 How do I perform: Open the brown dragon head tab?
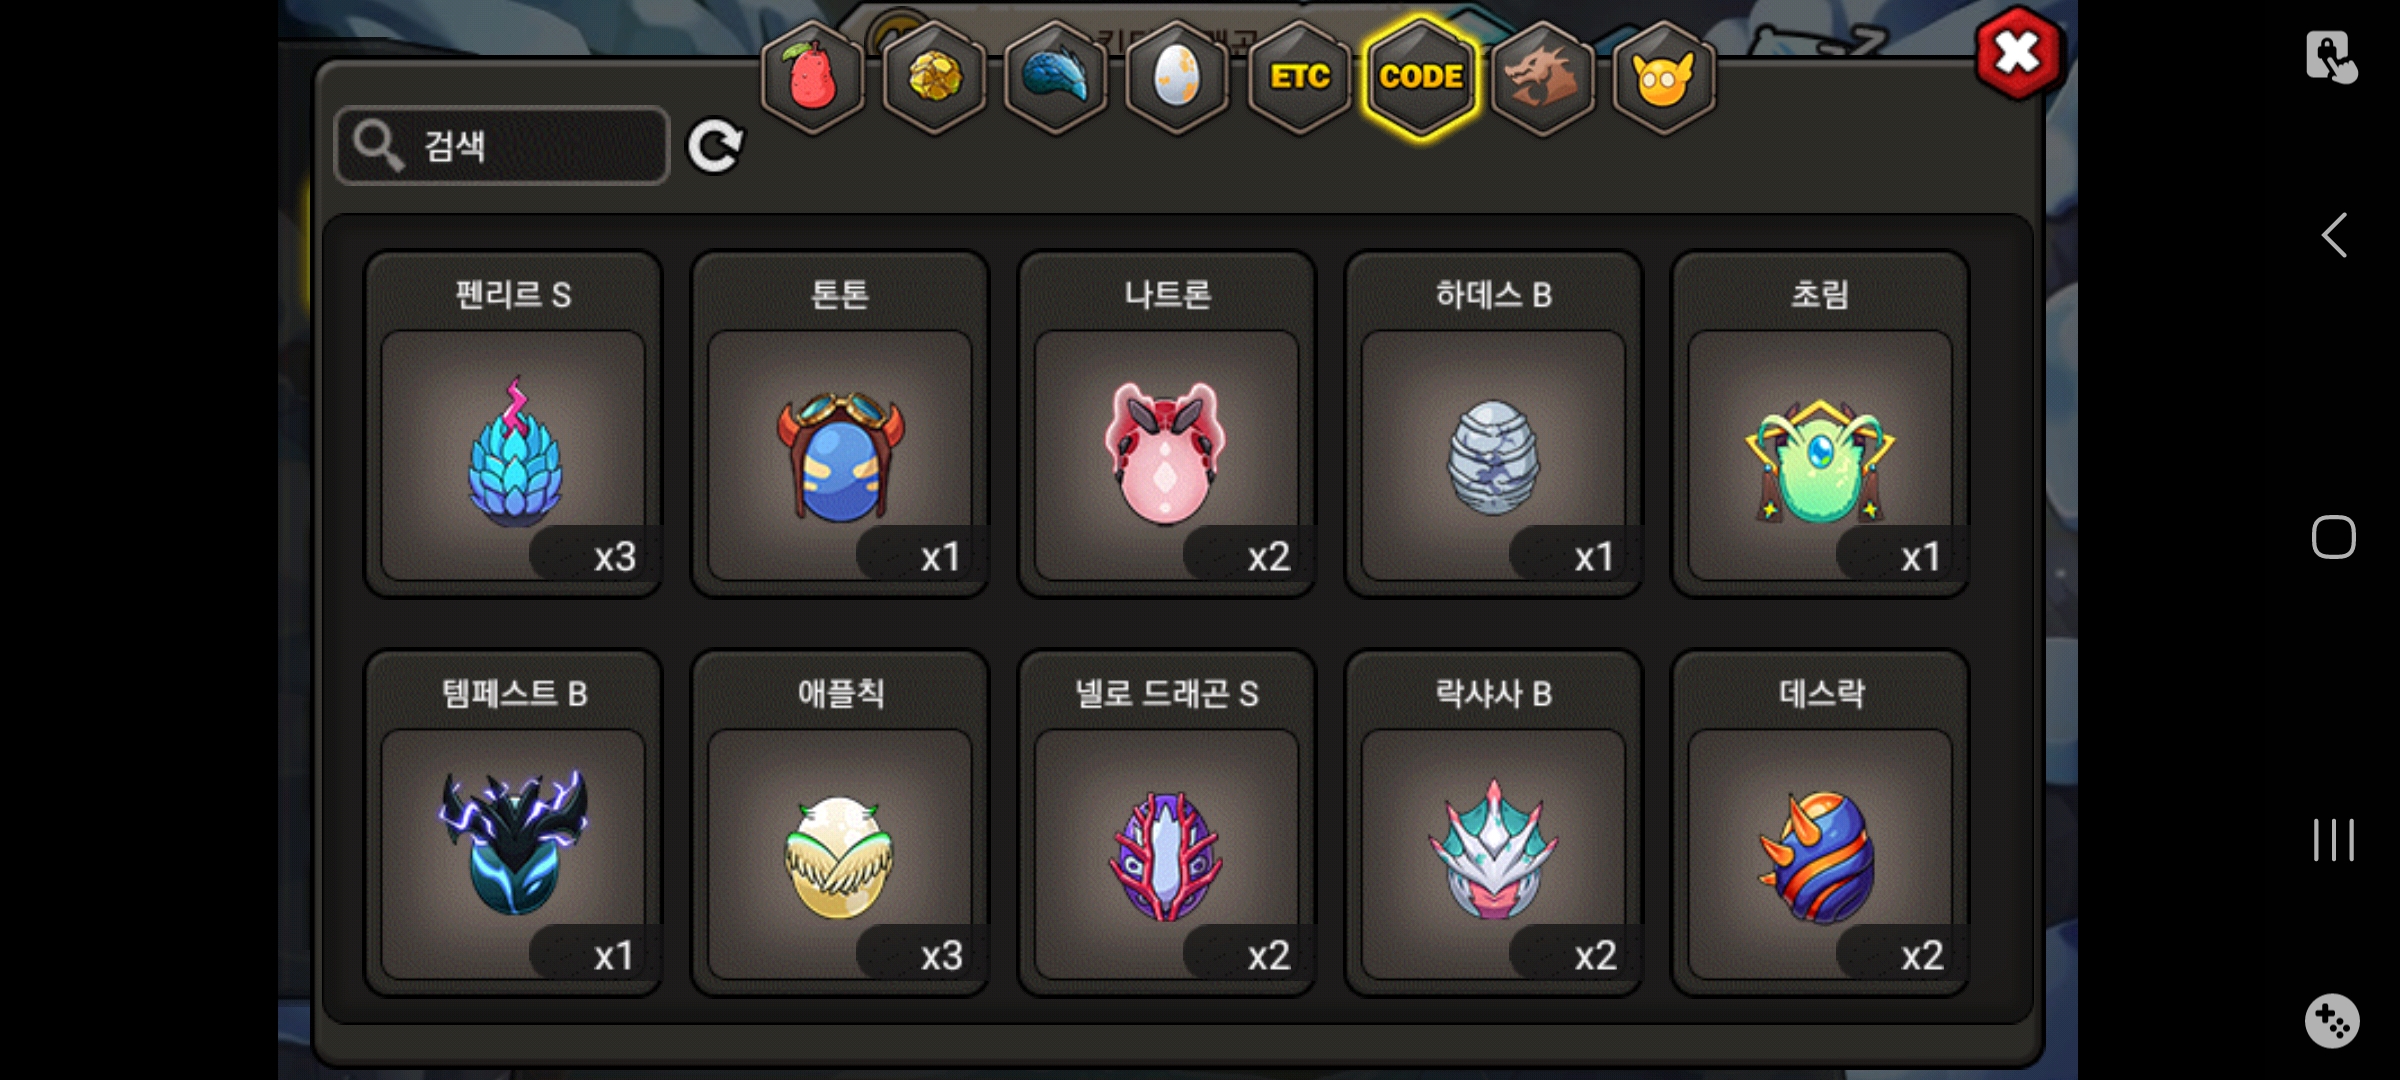coord(1542,77)
